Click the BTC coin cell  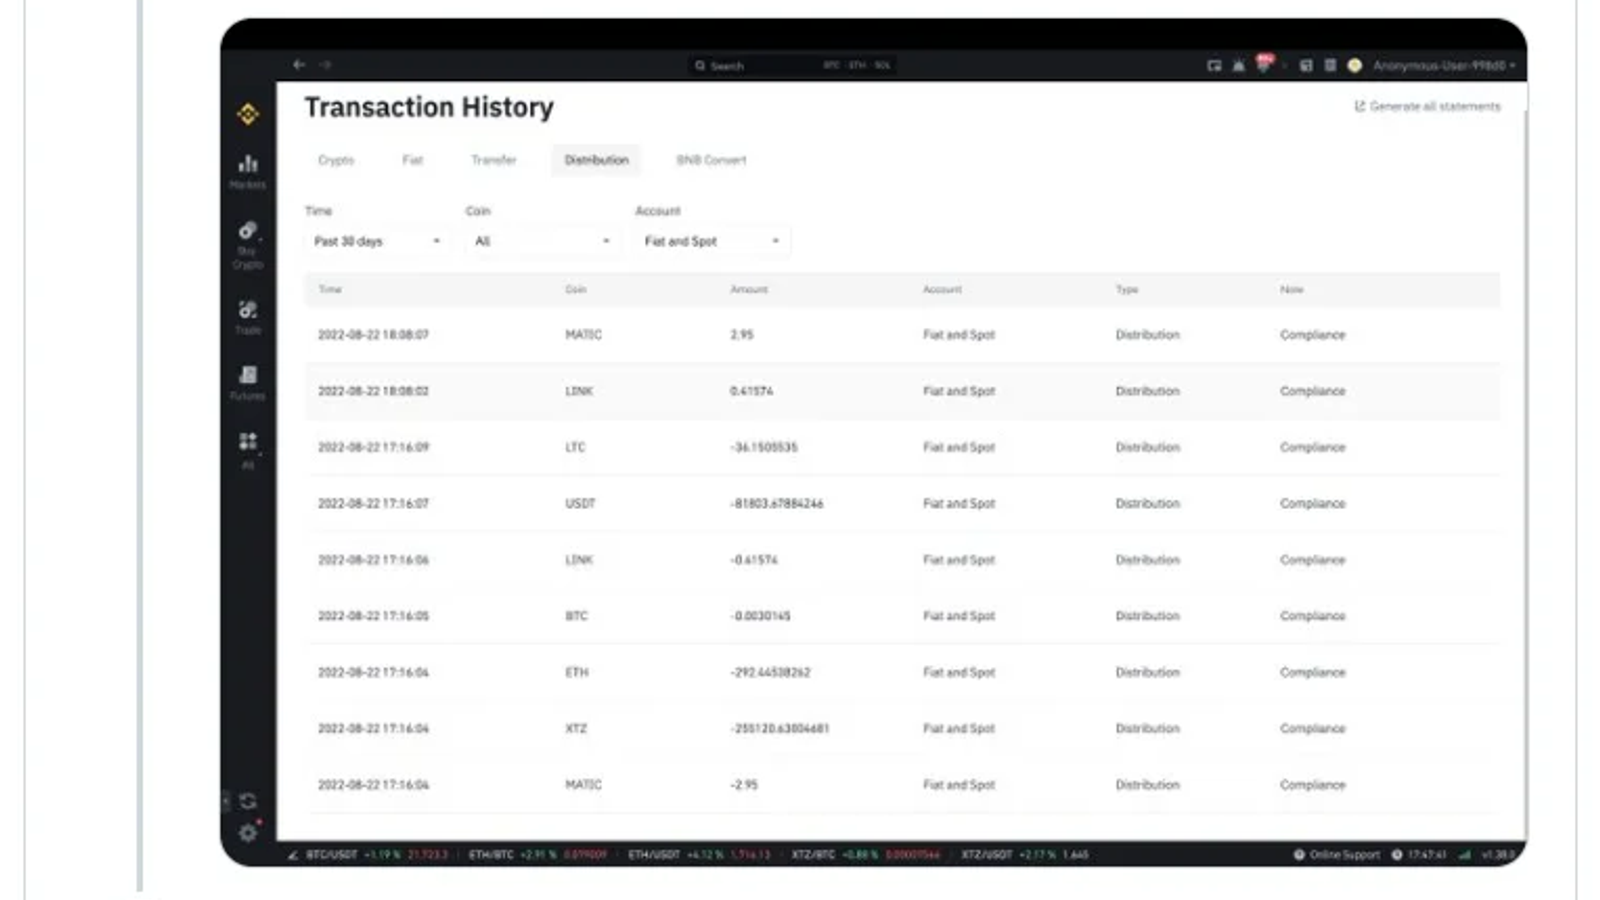pyautogui.click(x=577, y=617)
